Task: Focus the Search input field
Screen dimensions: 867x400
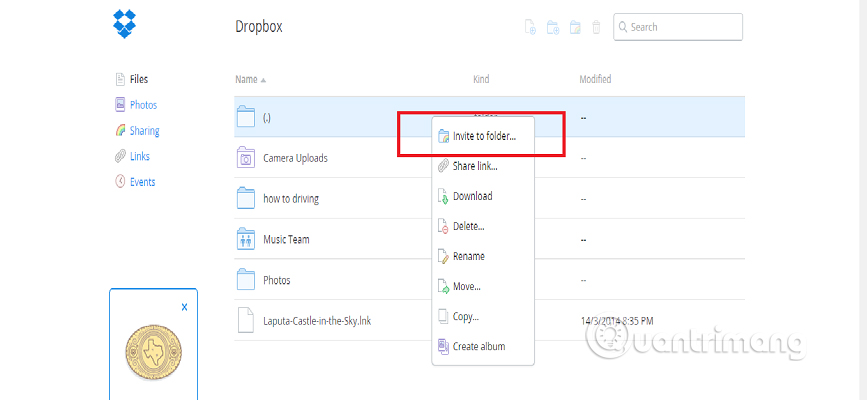Action: [678, 27]
